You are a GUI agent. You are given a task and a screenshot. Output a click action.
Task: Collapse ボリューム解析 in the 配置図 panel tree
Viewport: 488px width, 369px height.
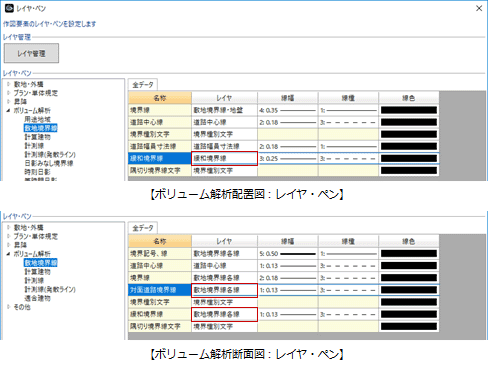point(9,110)
